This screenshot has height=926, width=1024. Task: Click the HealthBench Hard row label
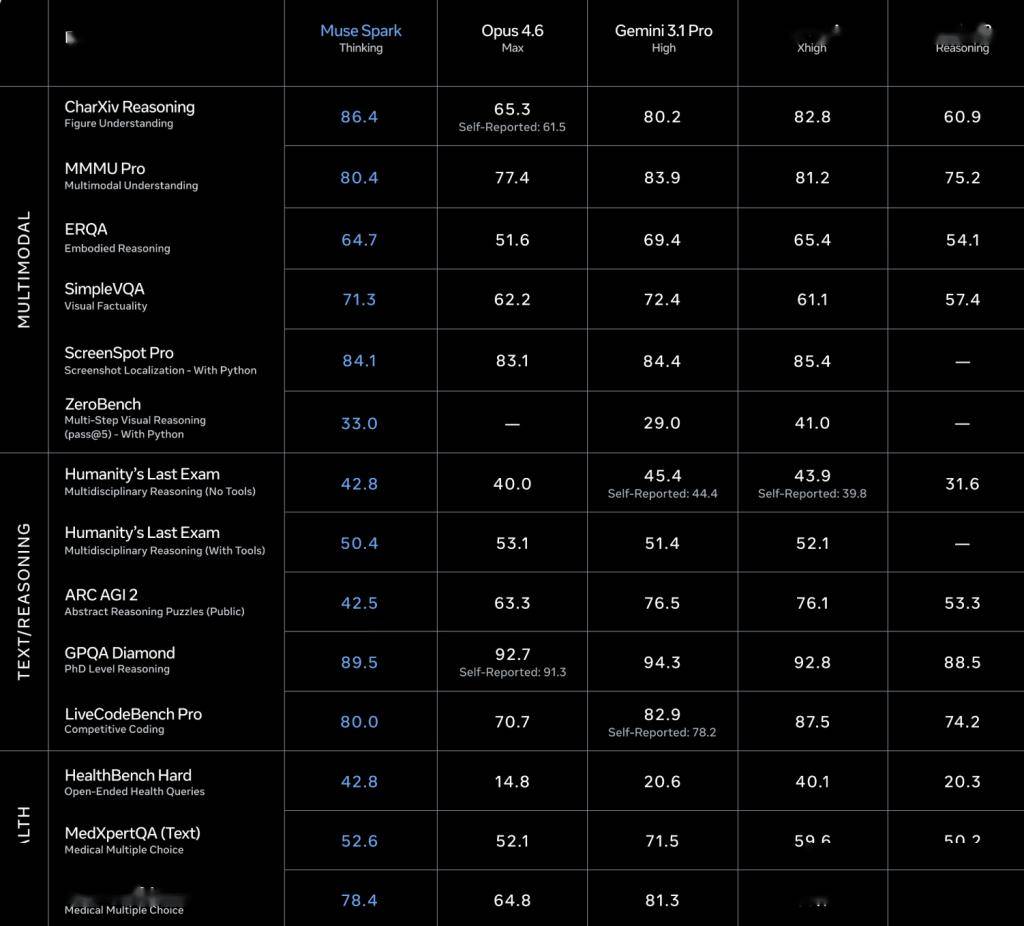tap(128, 775)
